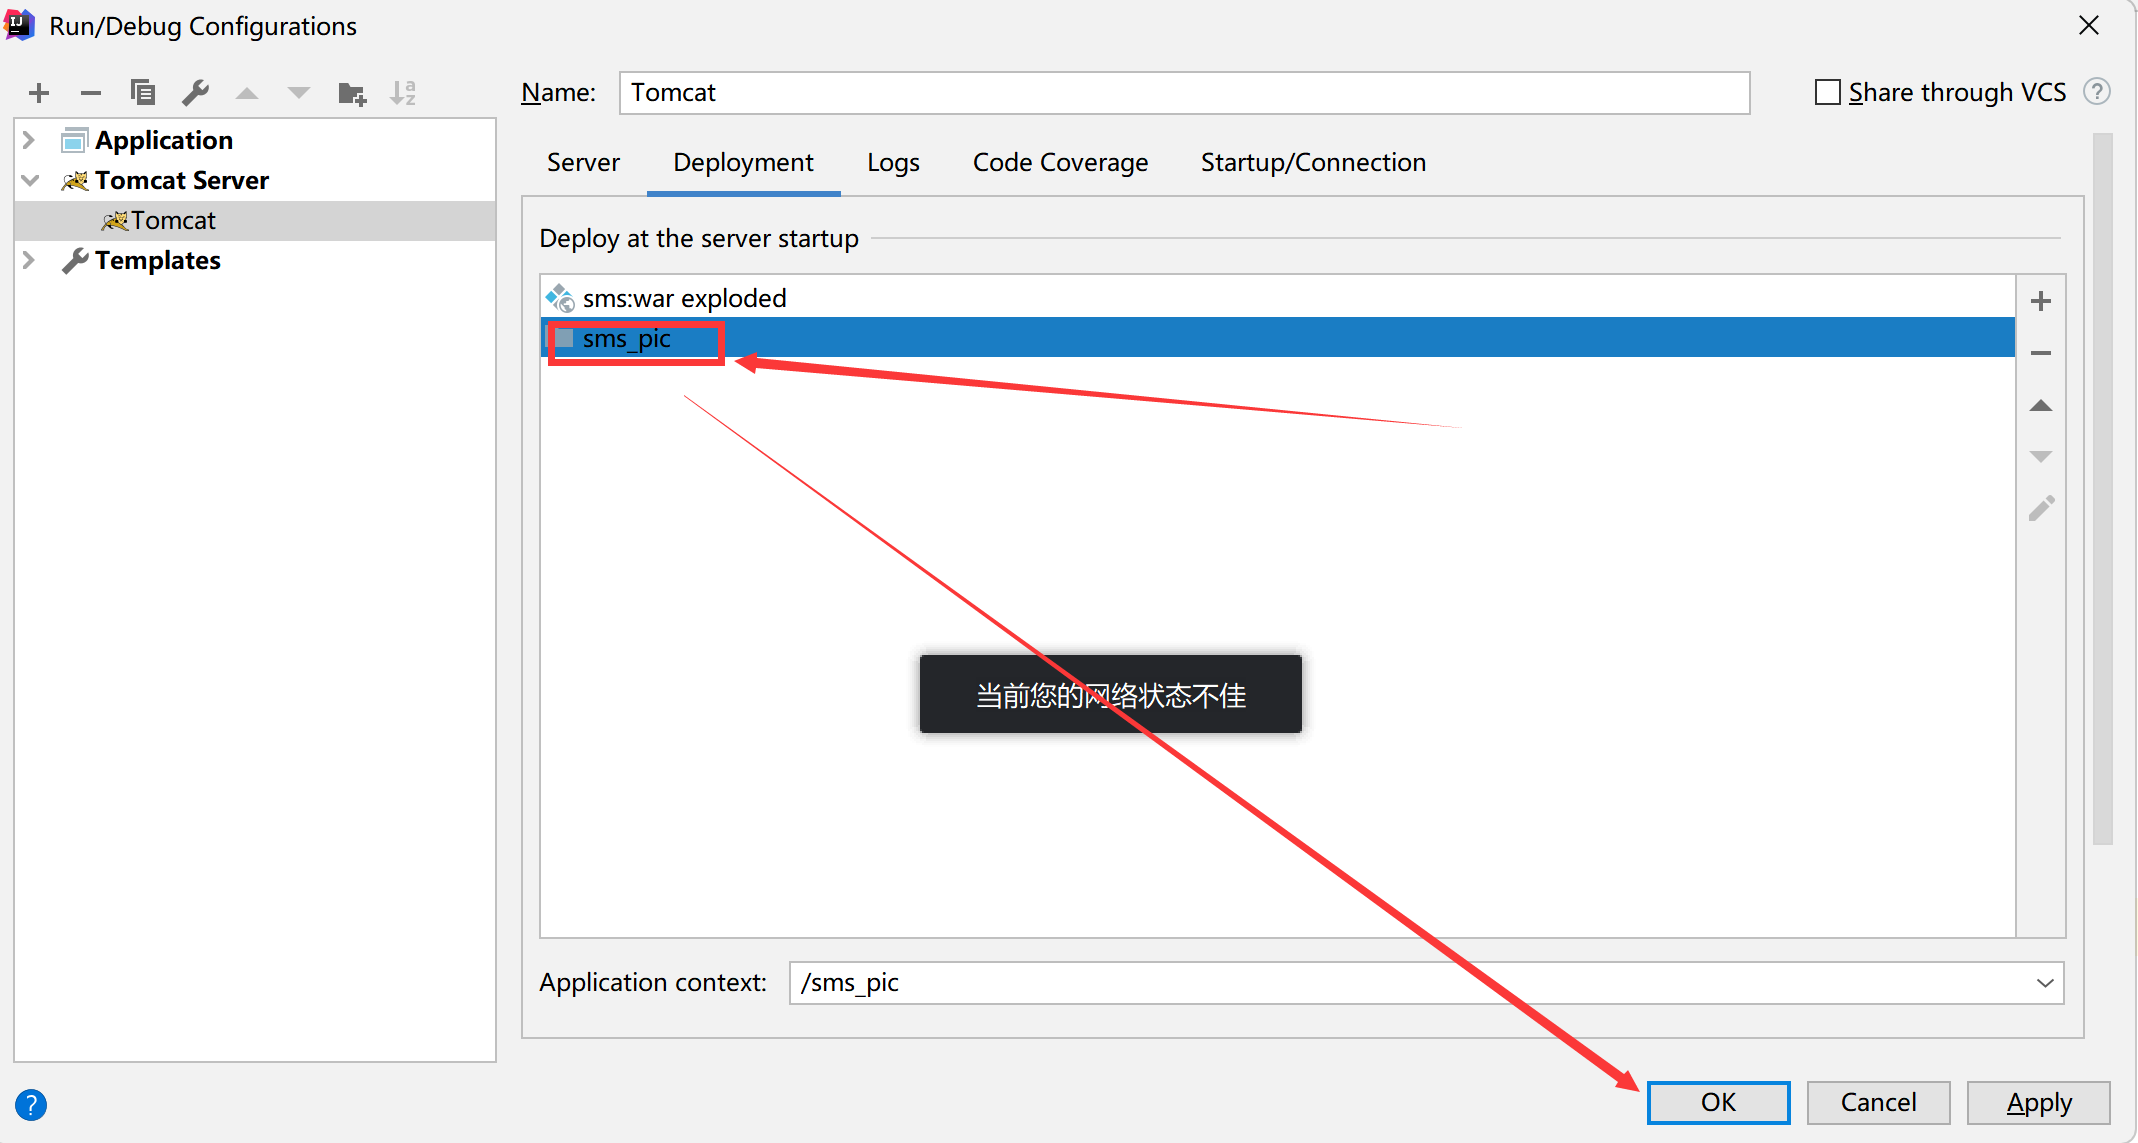The image size is (2138, 1143).
Task: Select Tomcat configuration in tree
Action: coord(255,220)
